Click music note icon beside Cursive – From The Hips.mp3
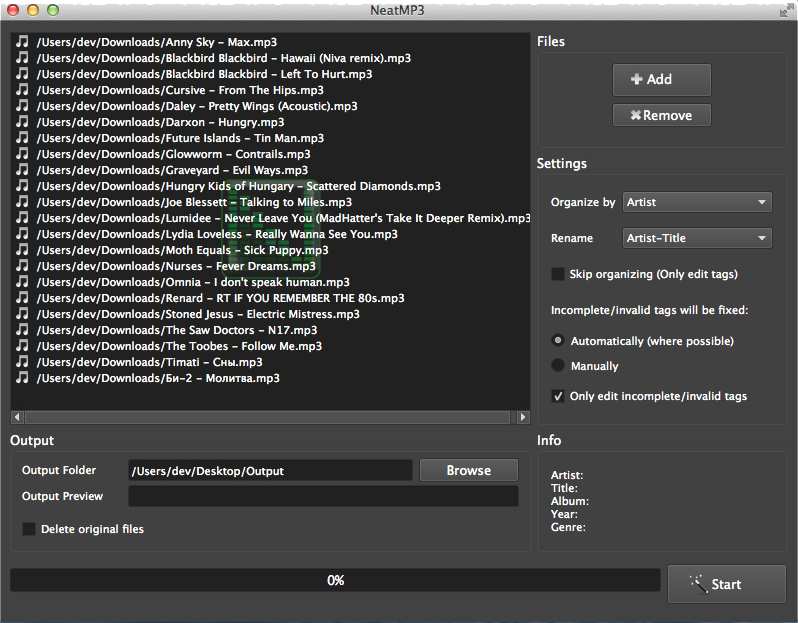The width and height of the screenshot is (798, 623). click(x=22, y=90)
